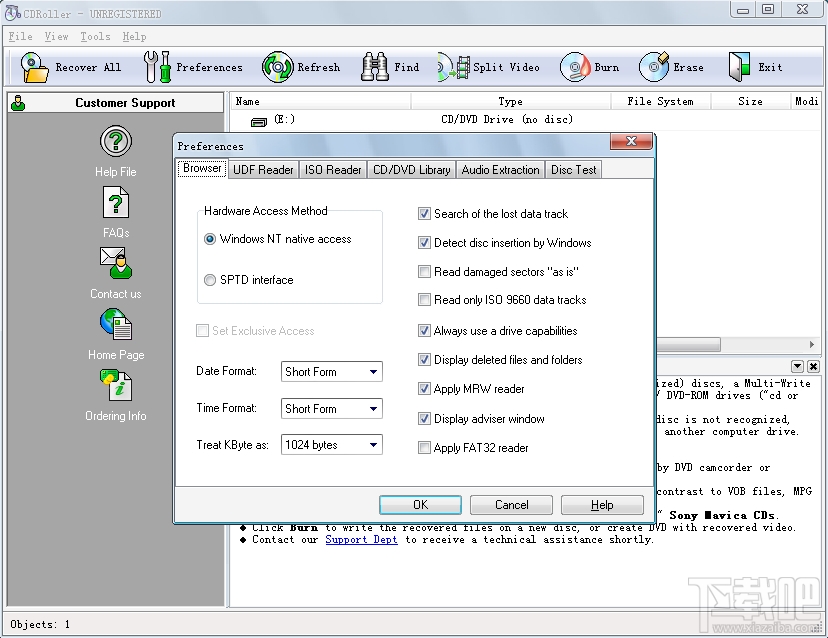
Task: Sort by the File System column header
Action: tap(661, 101)
